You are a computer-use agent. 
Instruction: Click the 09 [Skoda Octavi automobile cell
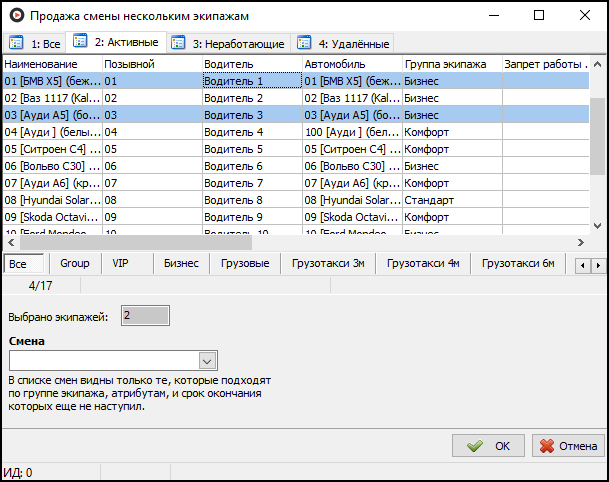352,217
